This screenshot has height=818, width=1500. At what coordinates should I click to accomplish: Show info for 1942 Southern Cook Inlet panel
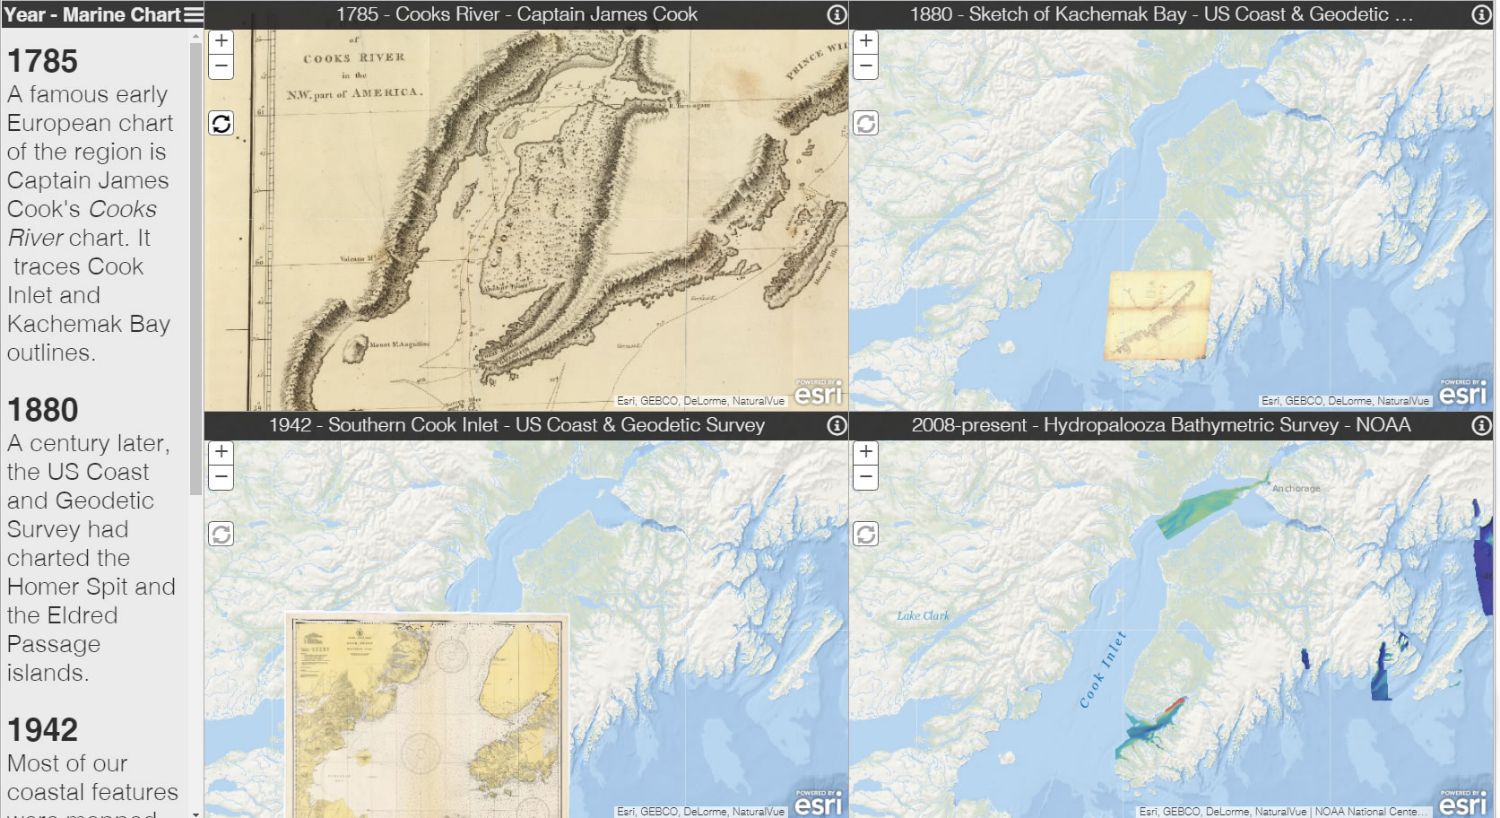[x=836, y=425]
